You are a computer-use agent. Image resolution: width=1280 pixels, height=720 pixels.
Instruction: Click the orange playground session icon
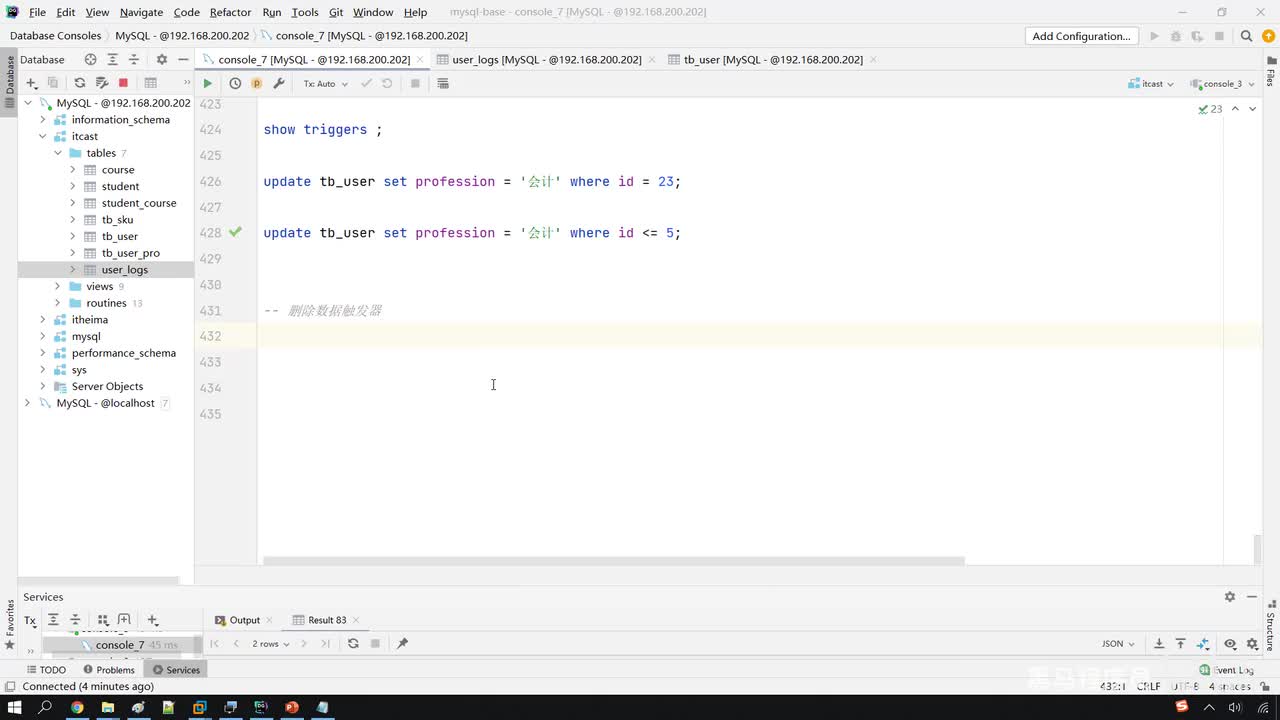coord(256,84)
